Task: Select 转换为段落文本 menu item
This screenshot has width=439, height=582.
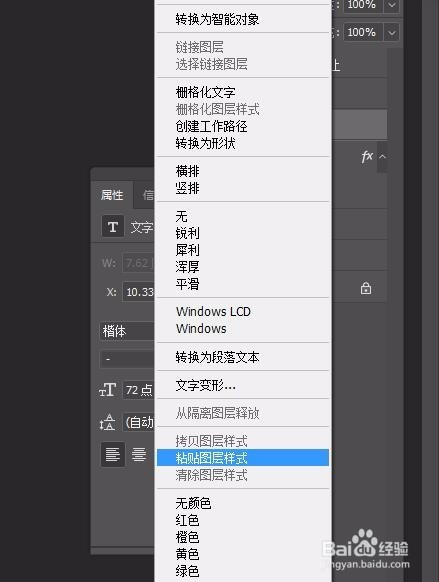Action: coord(243,357)
